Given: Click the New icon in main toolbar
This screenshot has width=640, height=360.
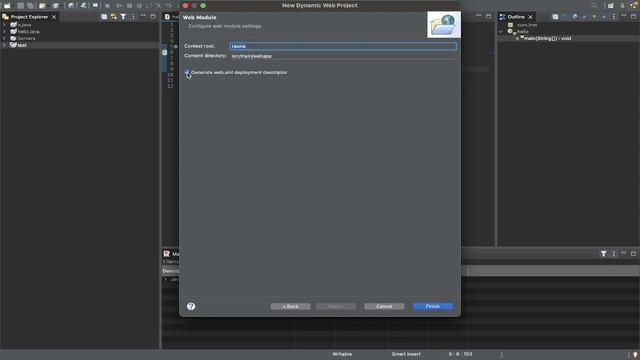Looking at the screenshot, I should [x=7, y=6].
